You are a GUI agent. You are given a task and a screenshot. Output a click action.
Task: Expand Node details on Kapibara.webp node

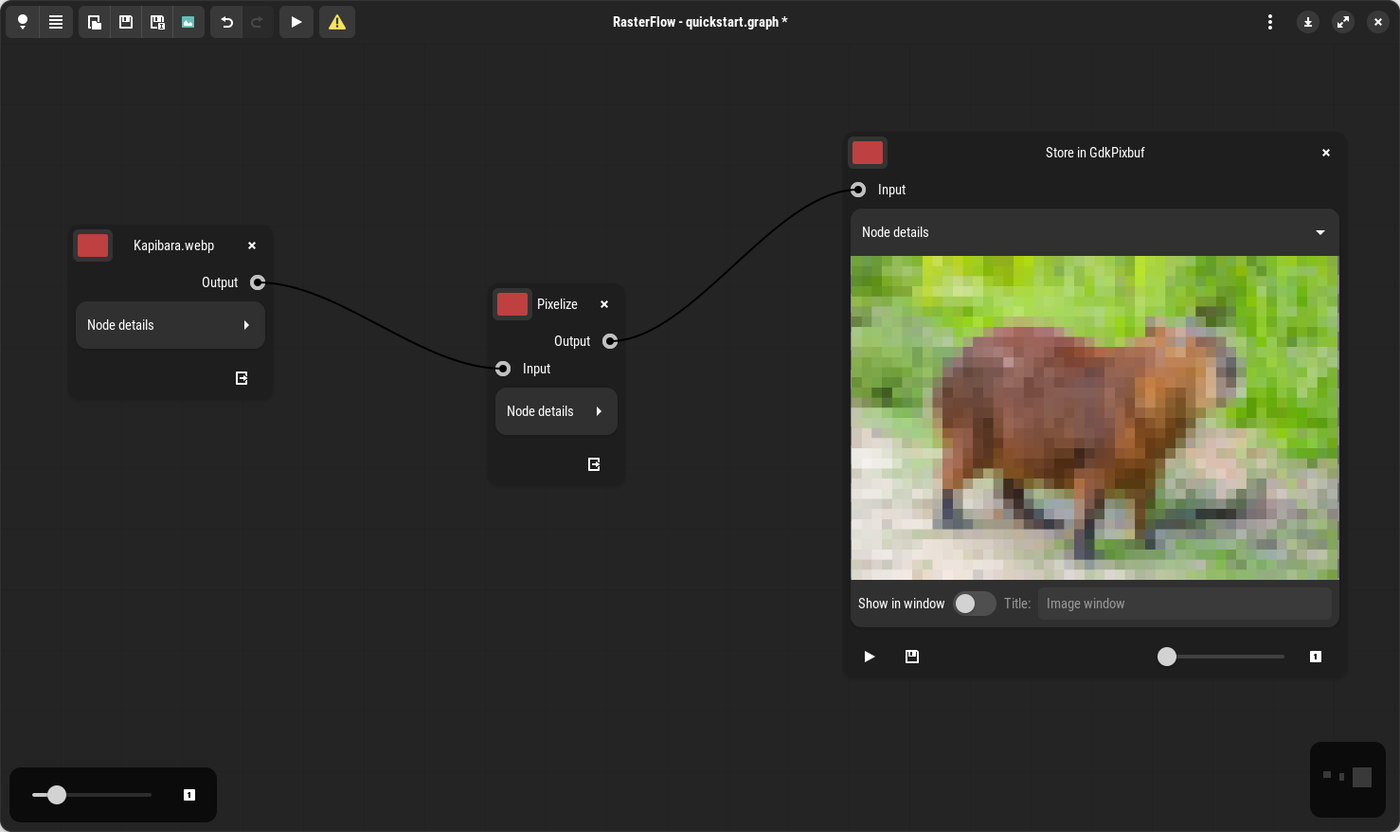point(170,325)
